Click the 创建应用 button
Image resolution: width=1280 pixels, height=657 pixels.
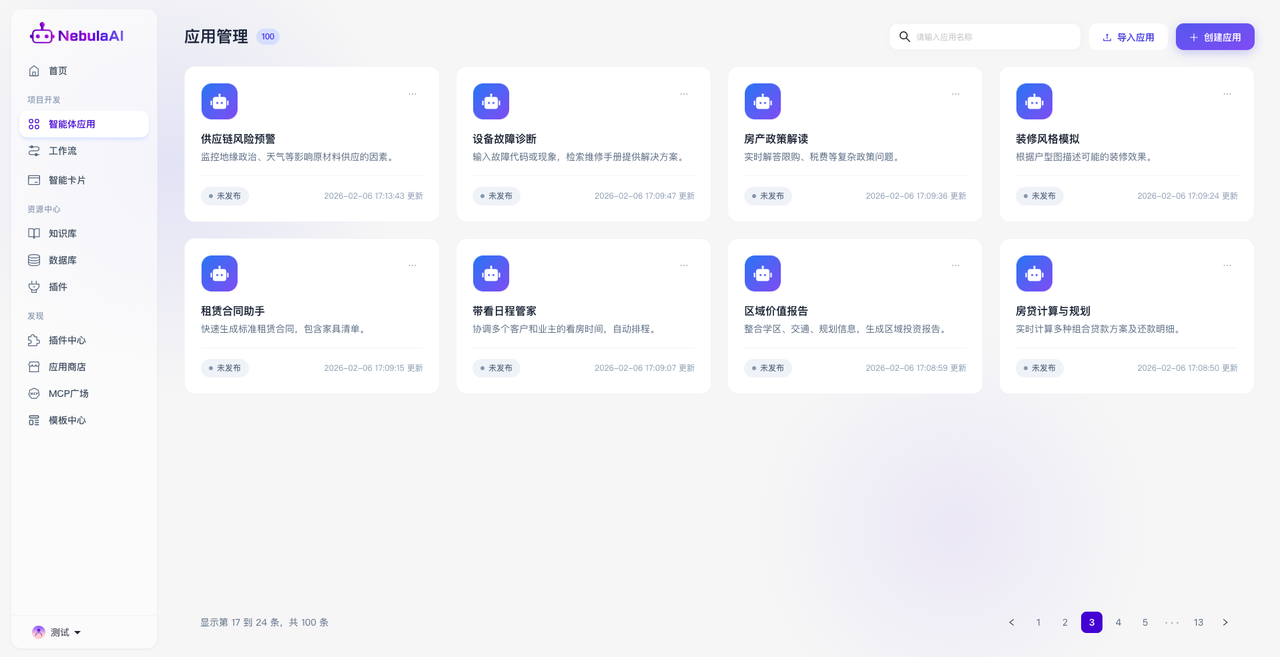tap(1214, 37)
